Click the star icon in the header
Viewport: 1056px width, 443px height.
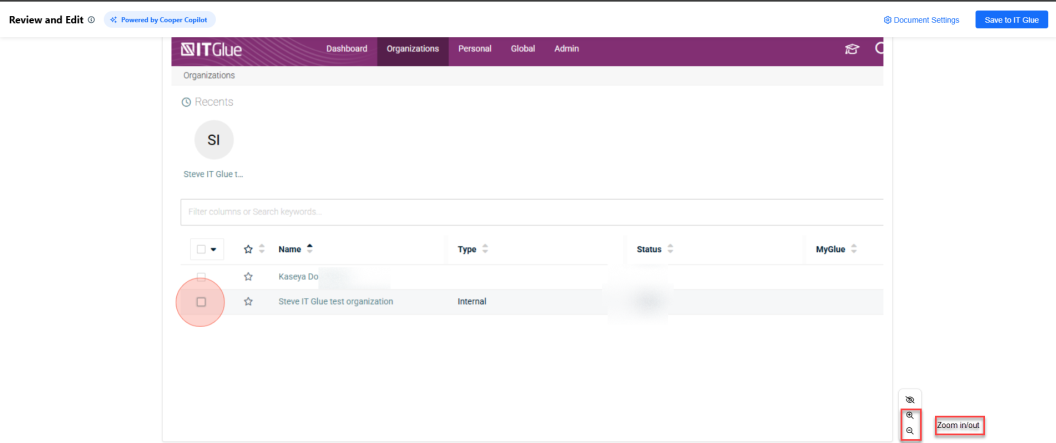pos(248,249)
